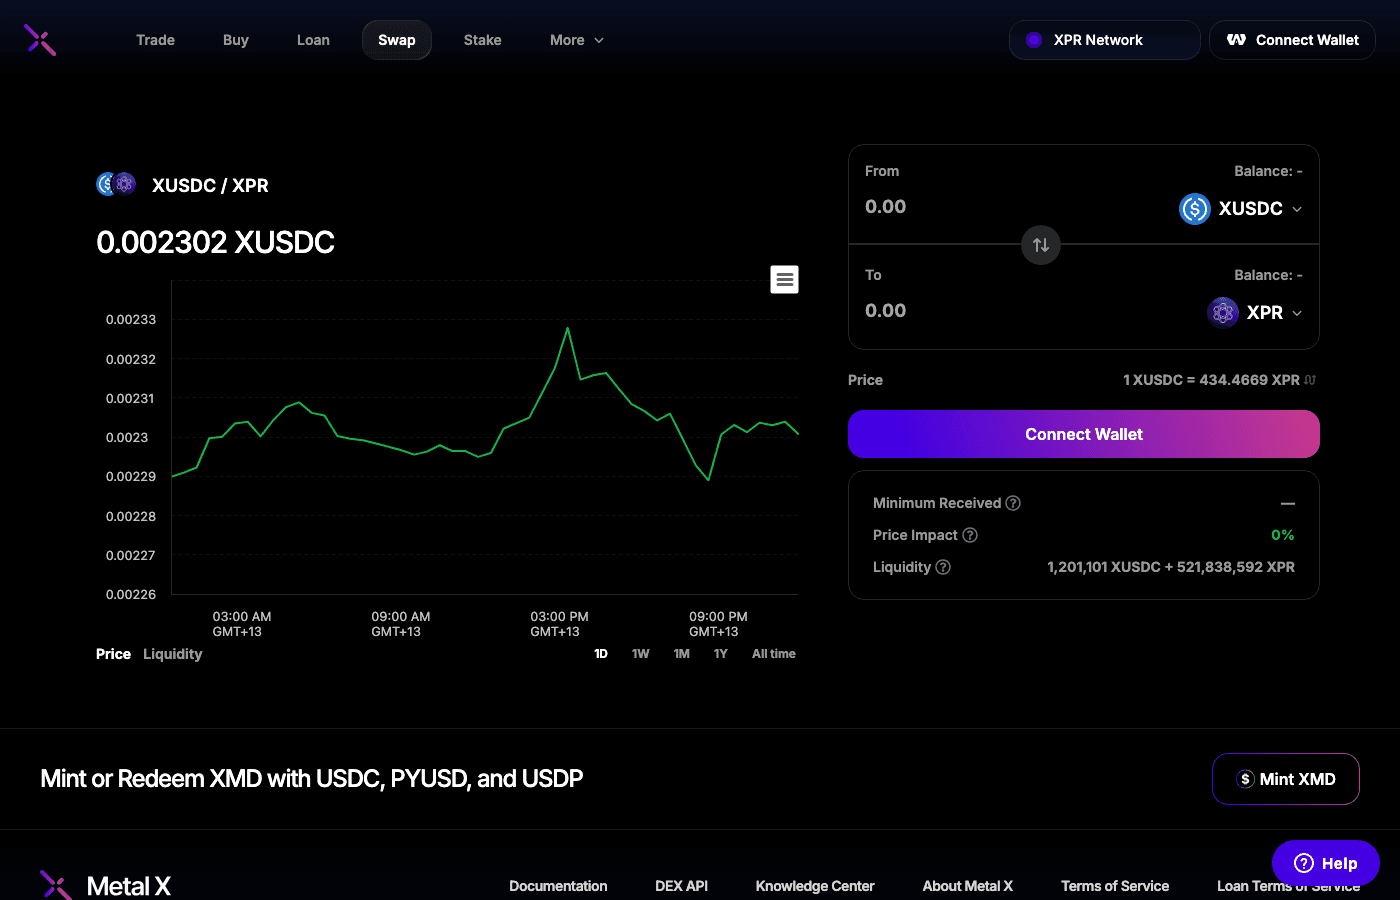Open the Price Impact help tooltip
The width and height of the screenshot is (1400, 900).
coord(969,535)
